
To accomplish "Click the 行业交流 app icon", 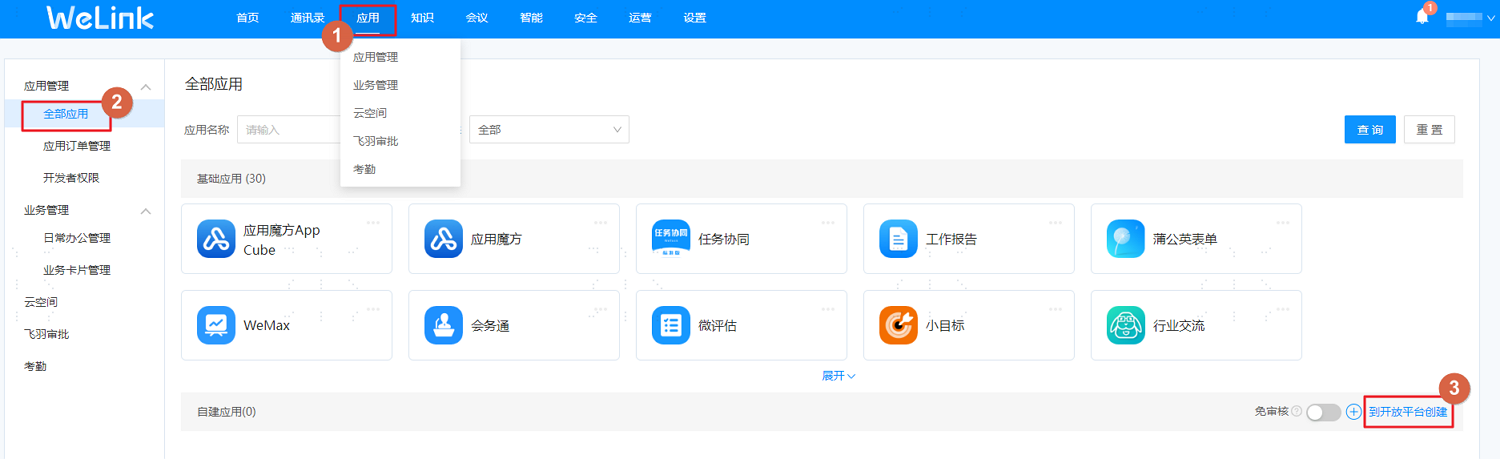I will pos(1126,325).
